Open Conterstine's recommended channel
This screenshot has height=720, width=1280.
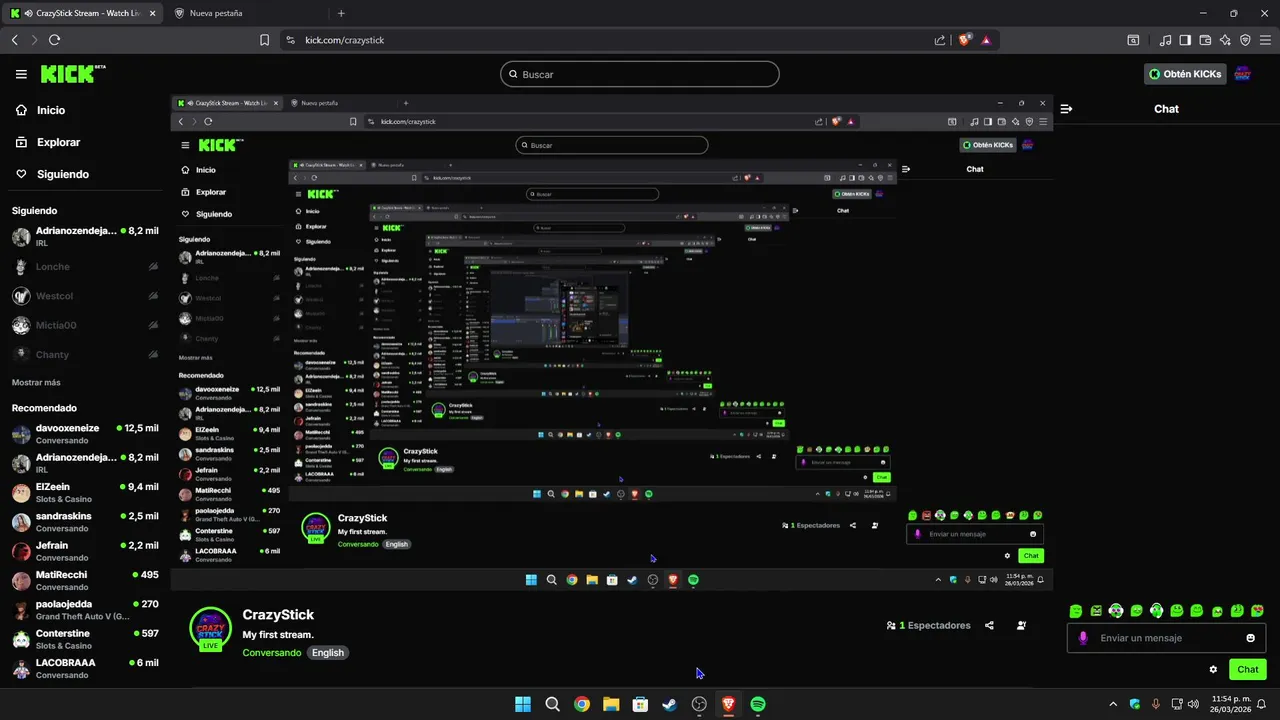(85, 639)
